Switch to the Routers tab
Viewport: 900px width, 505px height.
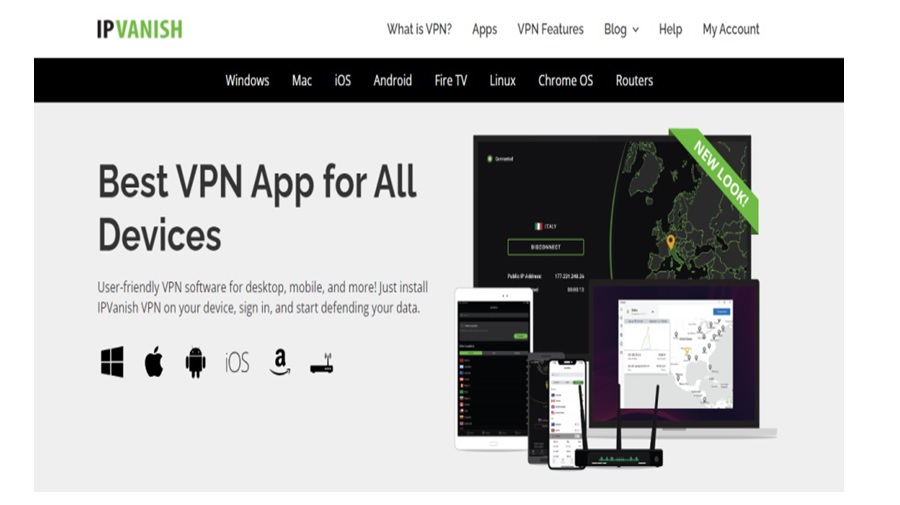634,80
